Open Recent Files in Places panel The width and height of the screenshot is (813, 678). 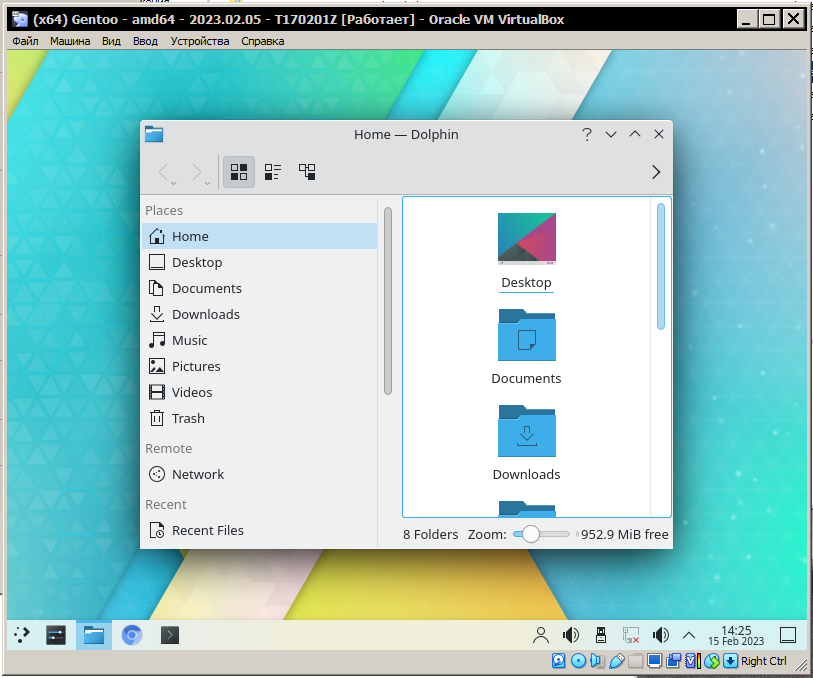pos(260,530)
